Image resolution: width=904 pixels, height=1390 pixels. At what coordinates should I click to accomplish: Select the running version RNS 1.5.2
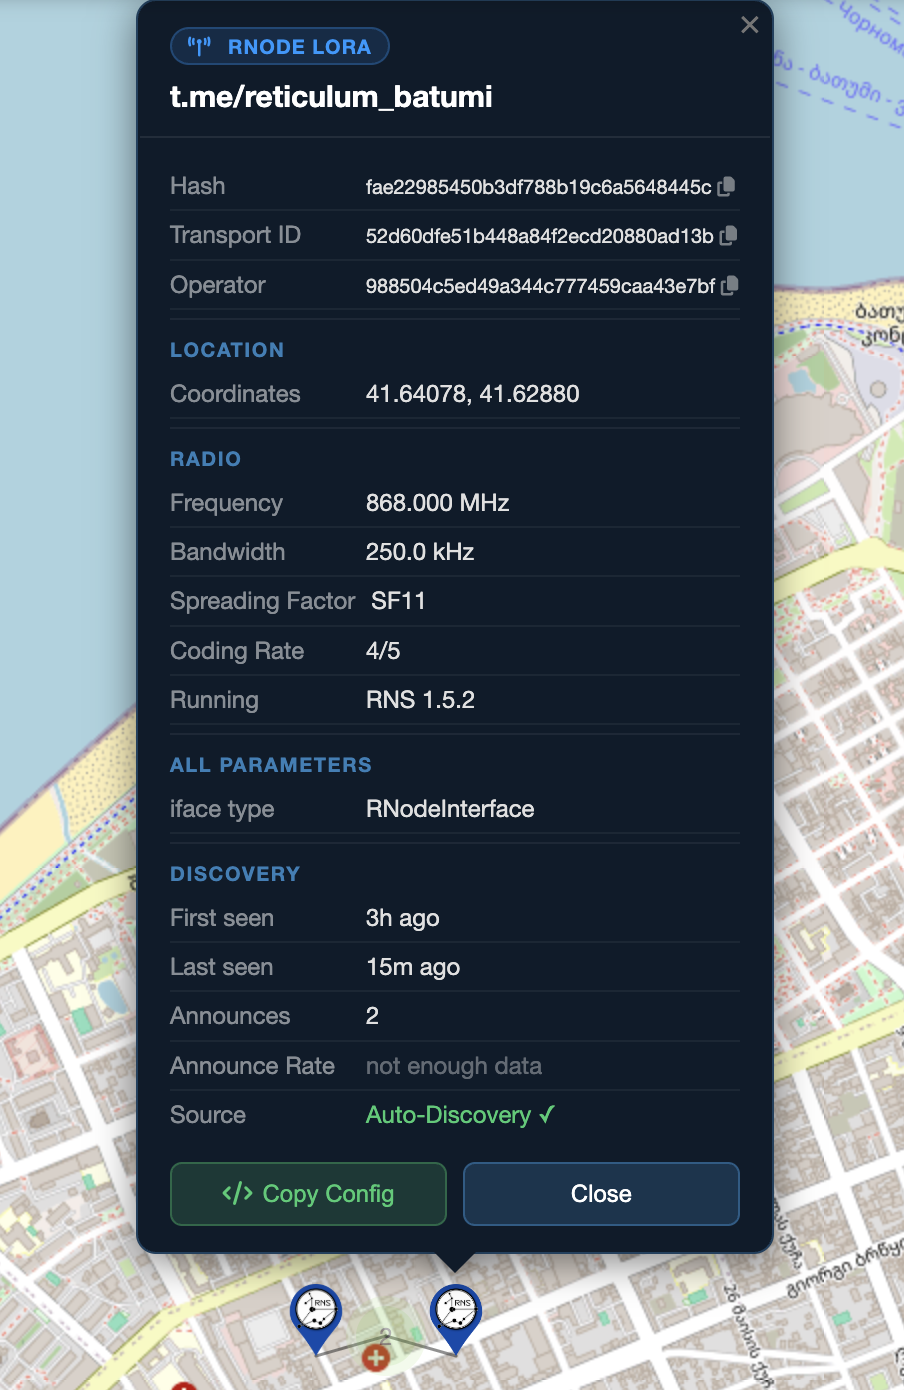click(420, 700)
